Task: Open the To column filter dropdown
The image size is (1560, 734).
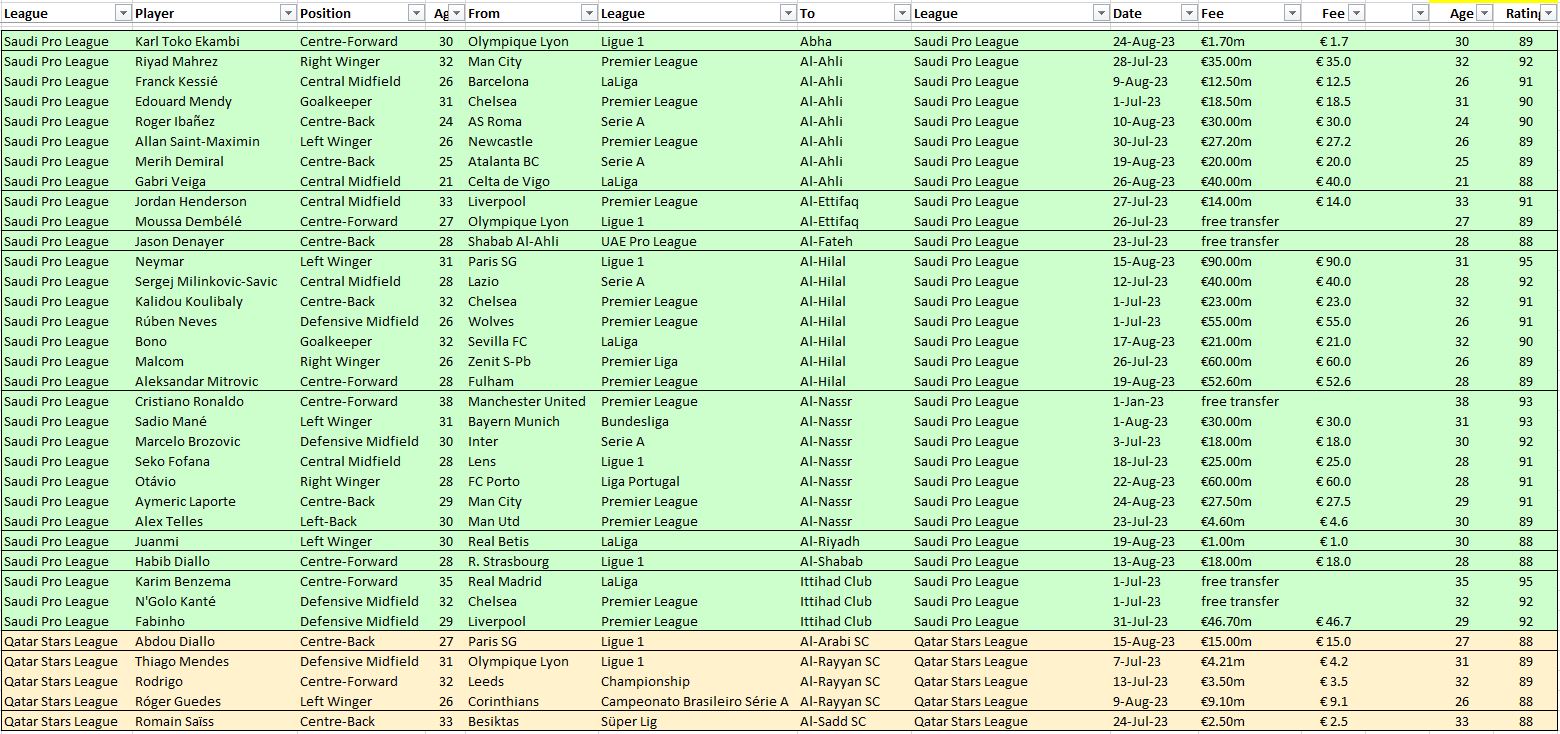Action: click(x=902, y=13)
